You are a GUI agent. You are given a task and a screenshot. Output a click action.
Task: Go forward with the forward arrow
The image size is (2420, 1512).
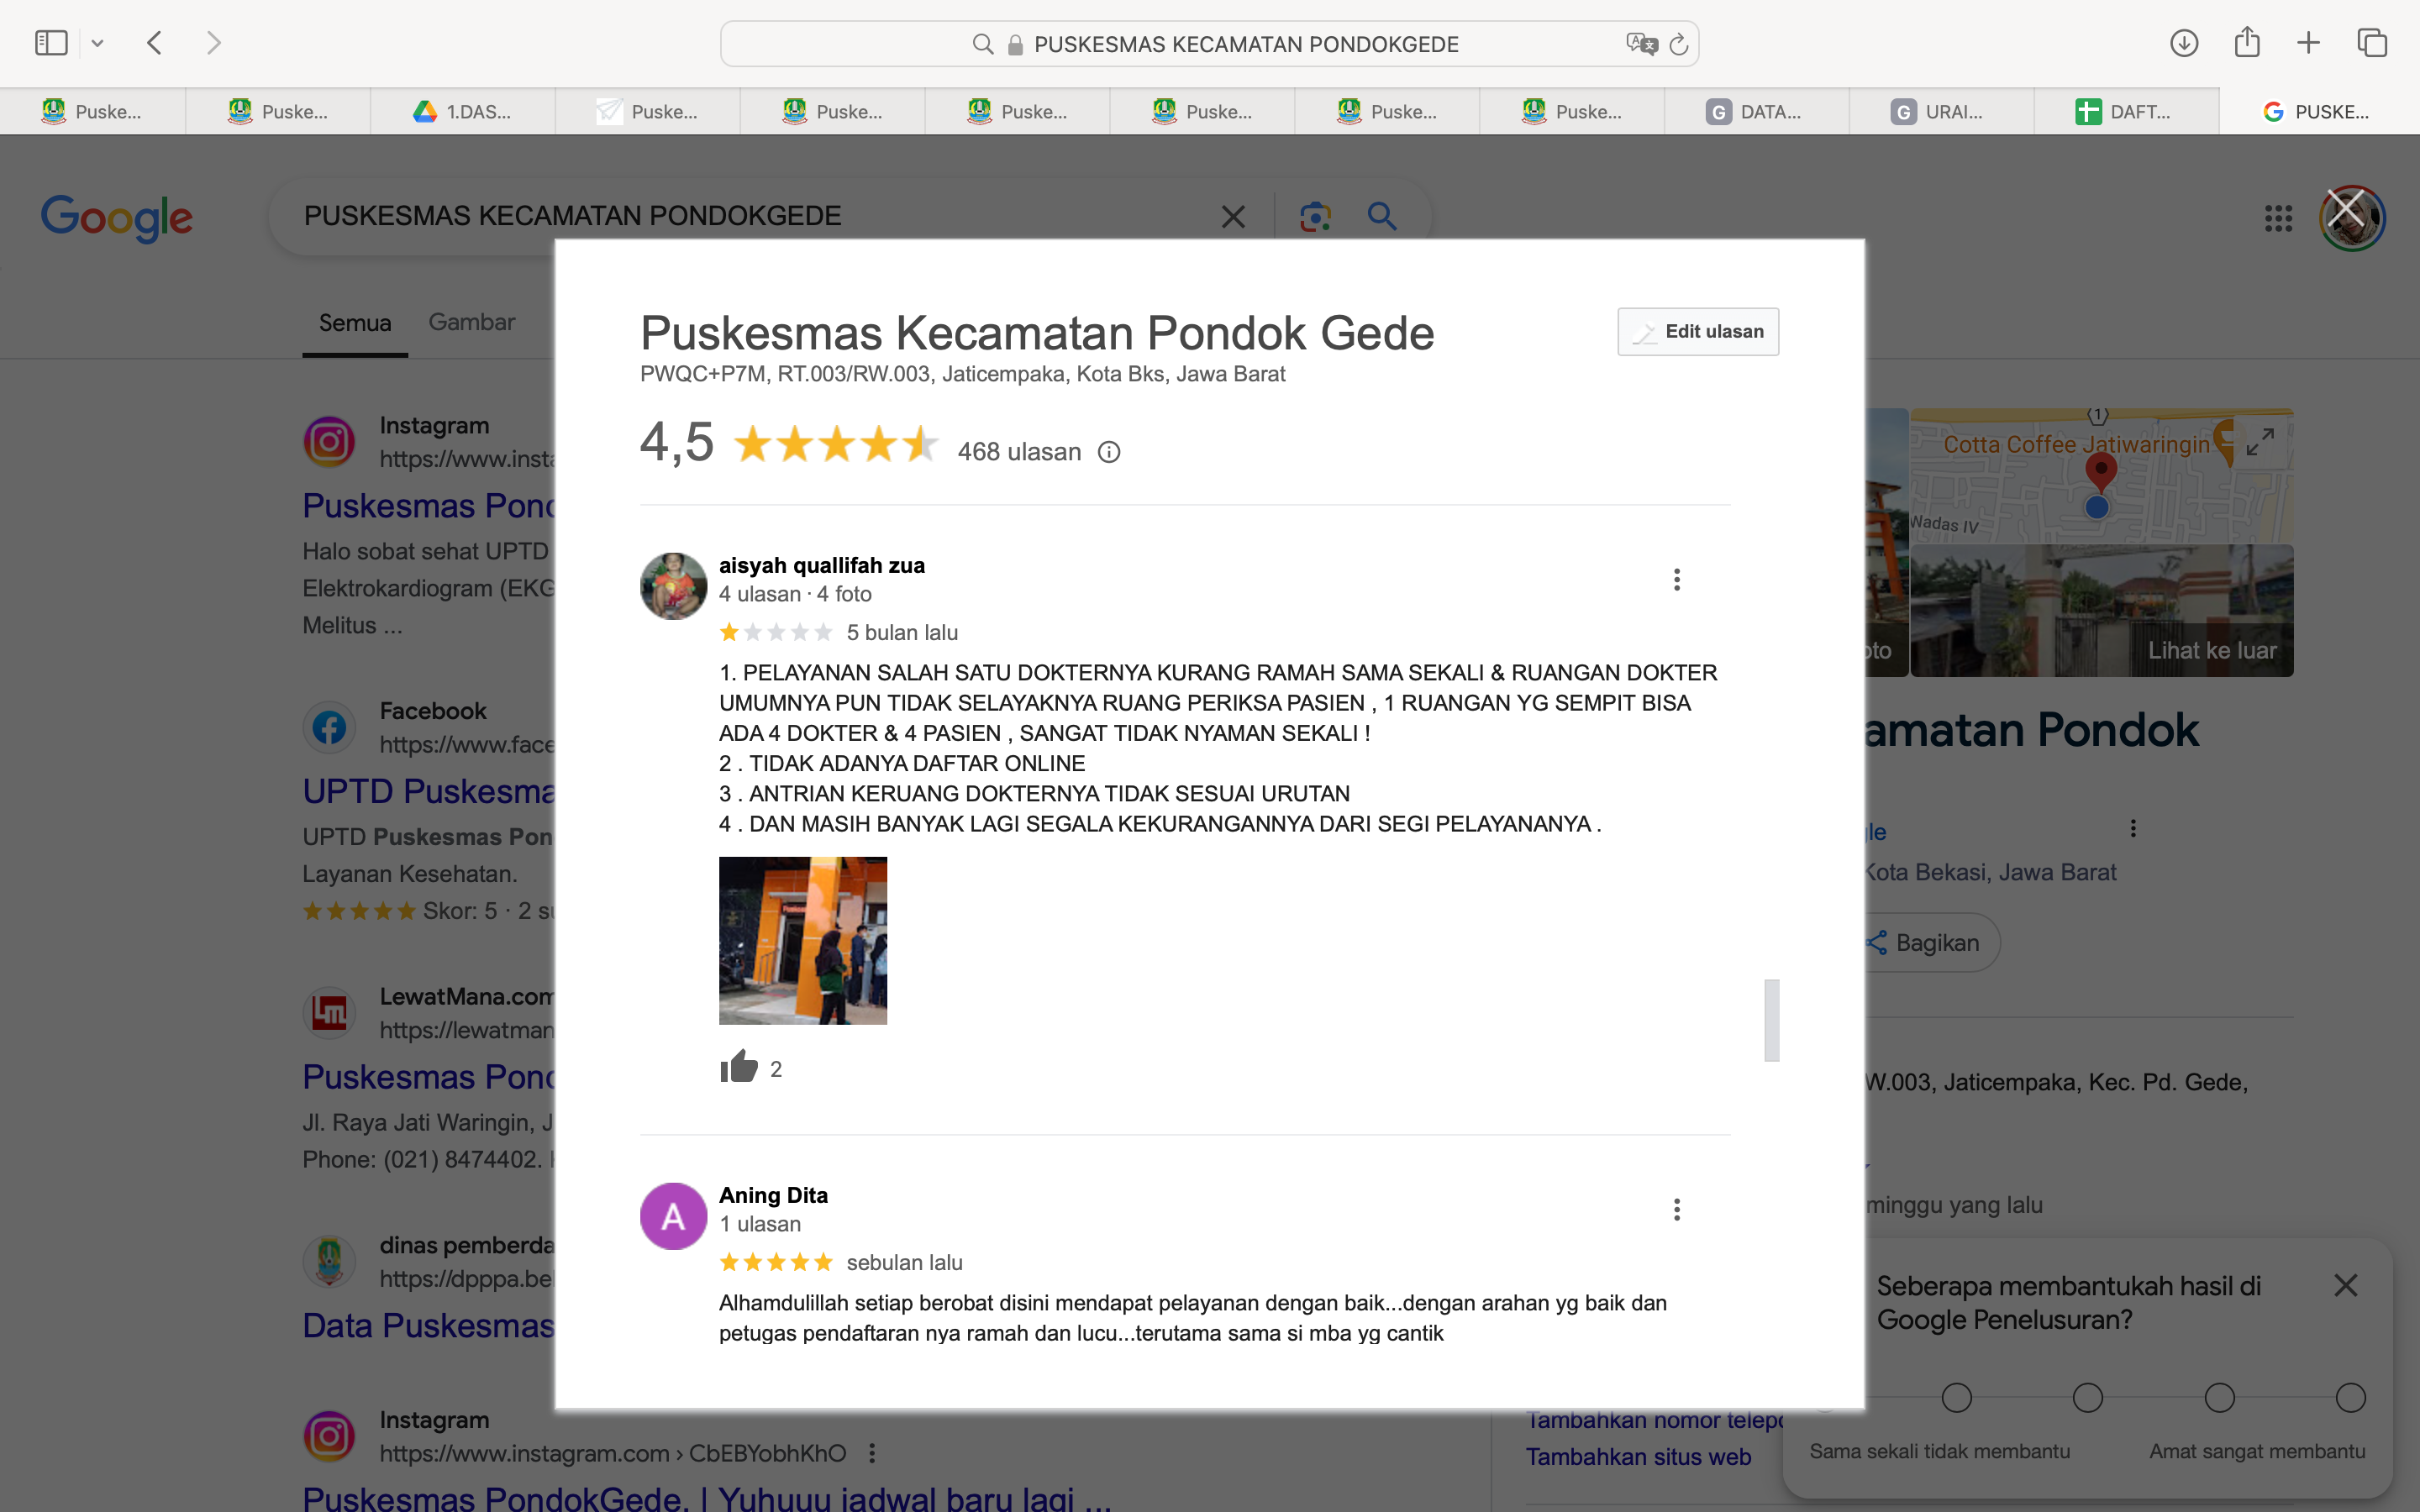[x=213, y=43]
